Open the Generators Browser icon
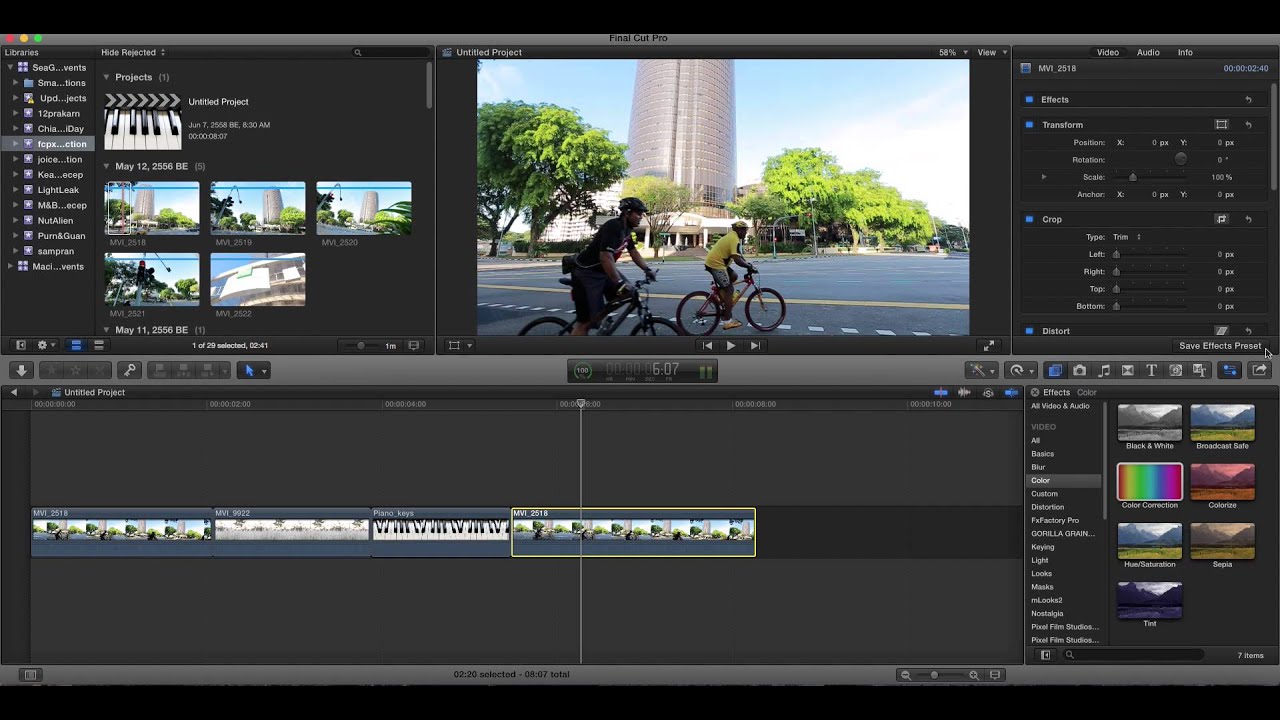Viewport: 1280px width, 720px height. 1176,370
